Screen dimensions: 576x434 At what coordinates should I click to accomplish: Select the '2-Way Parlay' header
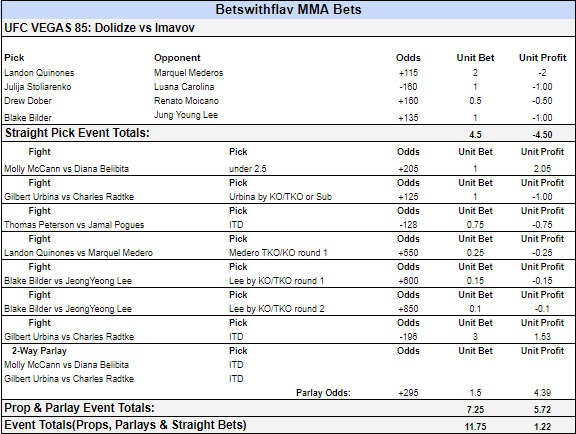tap(39, 351)
